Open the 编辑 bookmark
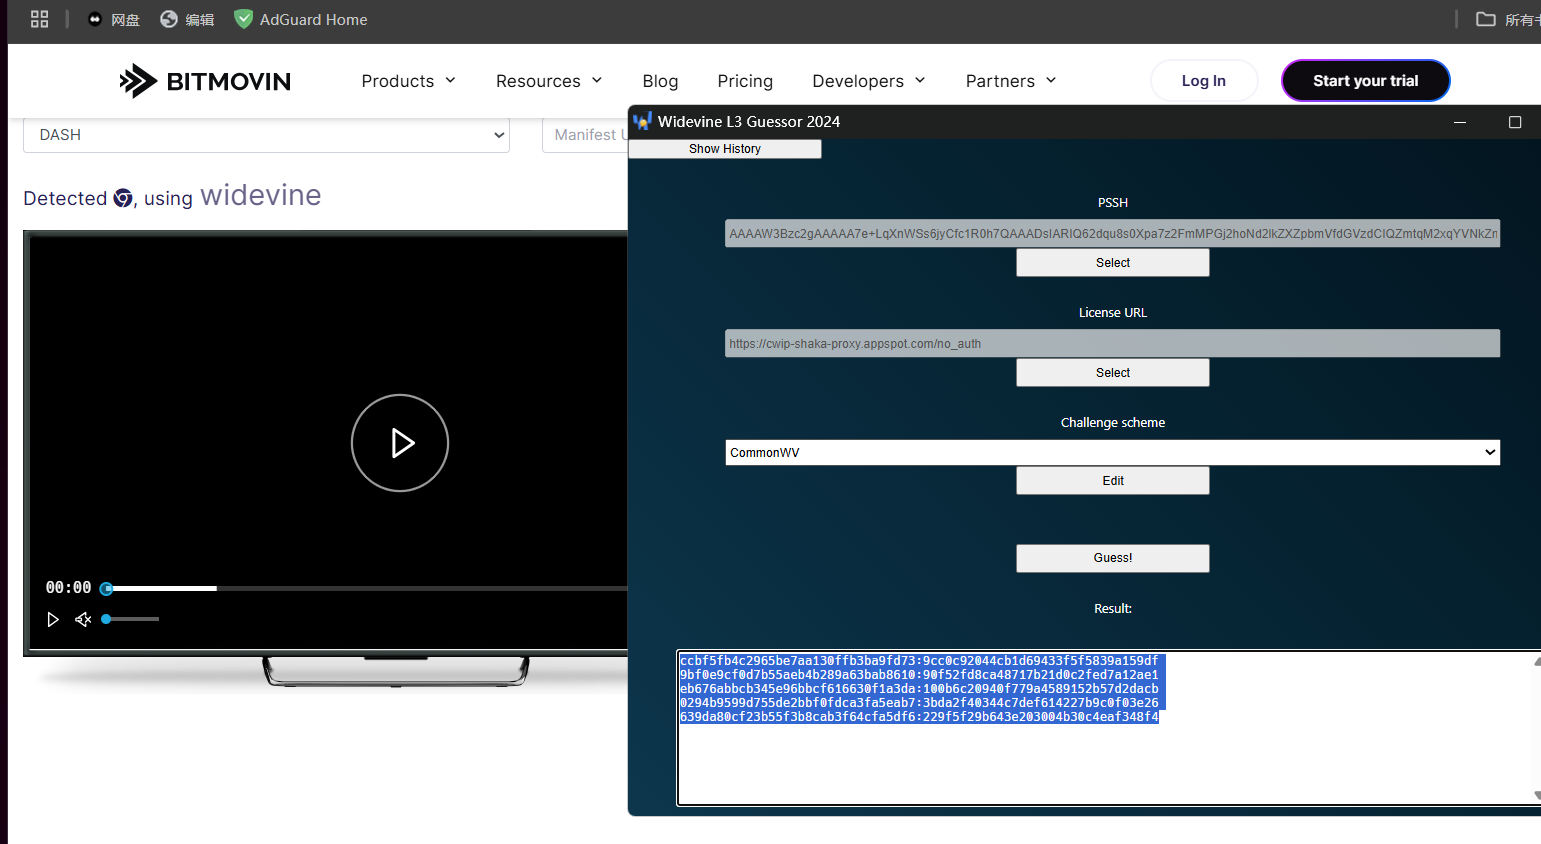This screenshot has width=1541, height=844. click(x=188, y=19)
